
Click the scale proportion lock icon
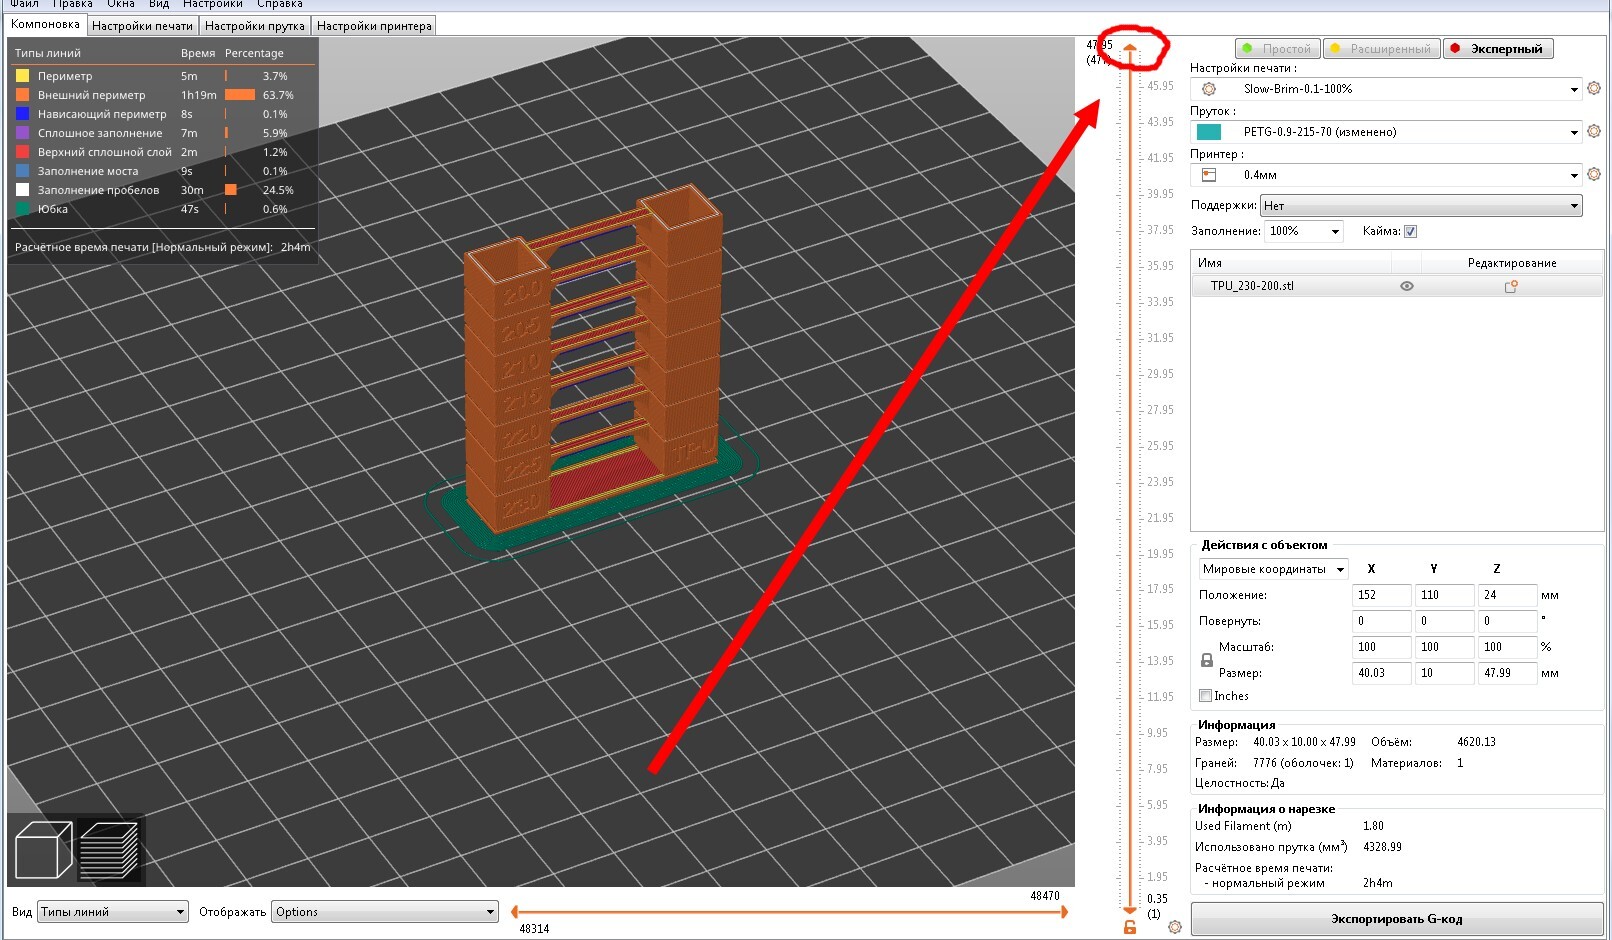tap(1207, 660)
